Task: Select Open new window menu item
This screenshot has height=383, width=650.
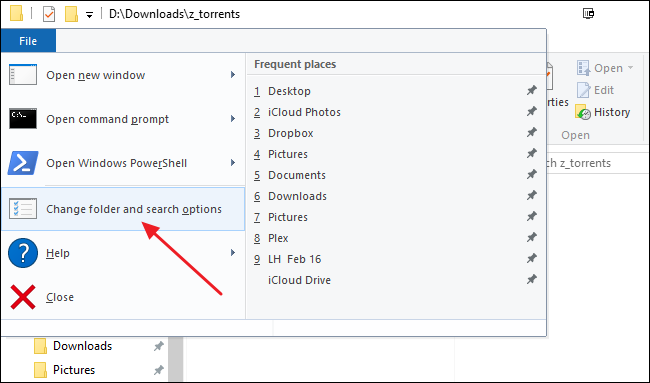Action: 123,75
